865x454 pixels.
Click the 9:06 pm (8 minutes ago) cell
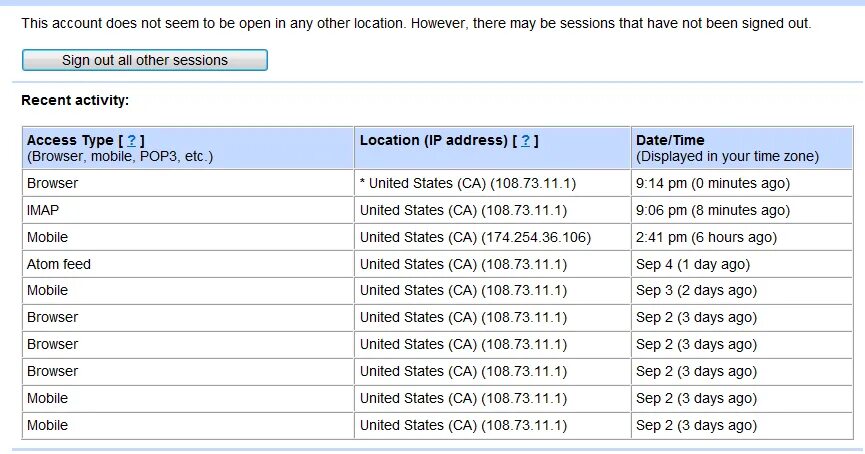pyautogui.click(x=712, y=210)
